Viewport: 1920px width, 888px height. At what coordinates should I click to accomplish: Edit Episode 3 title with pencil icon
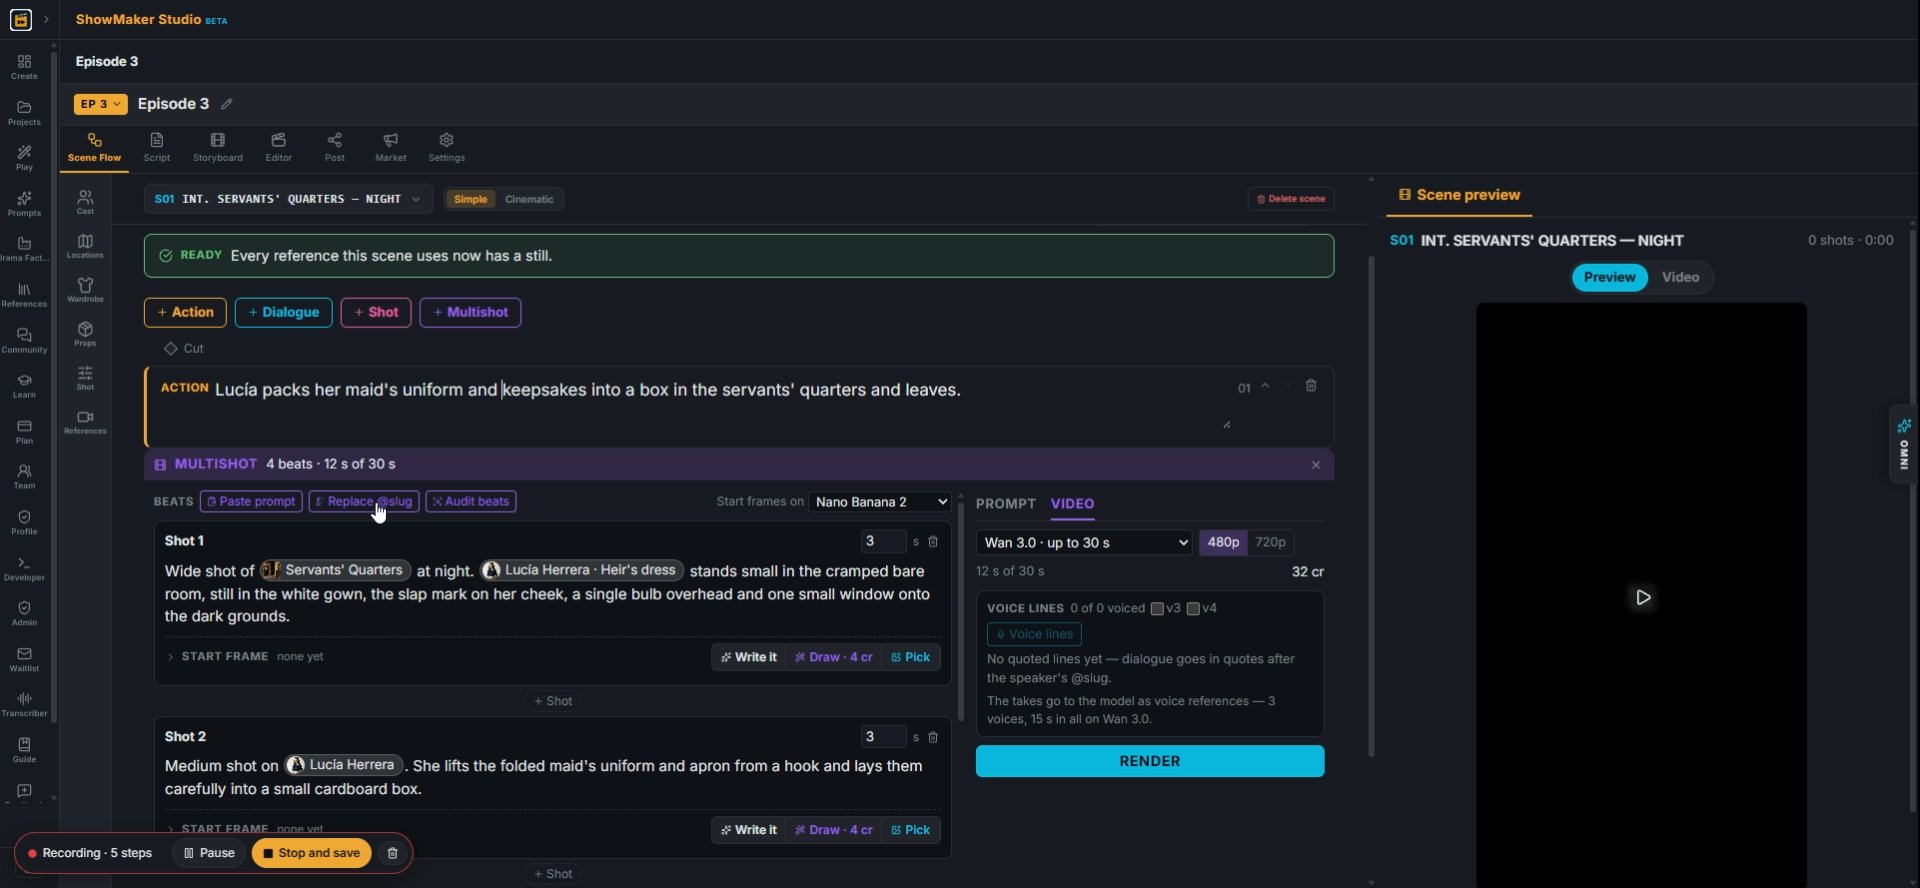(227, 104)
